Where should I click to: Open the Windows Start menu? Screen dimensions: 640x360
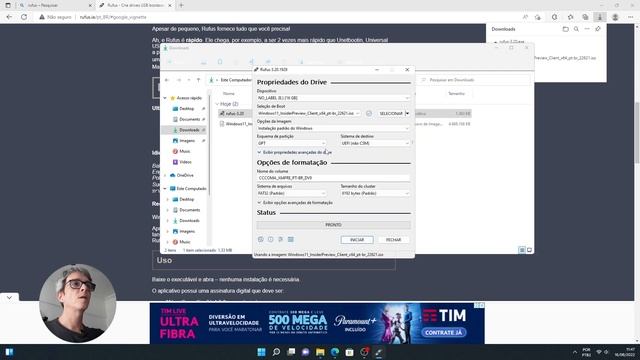pos(261,352)
